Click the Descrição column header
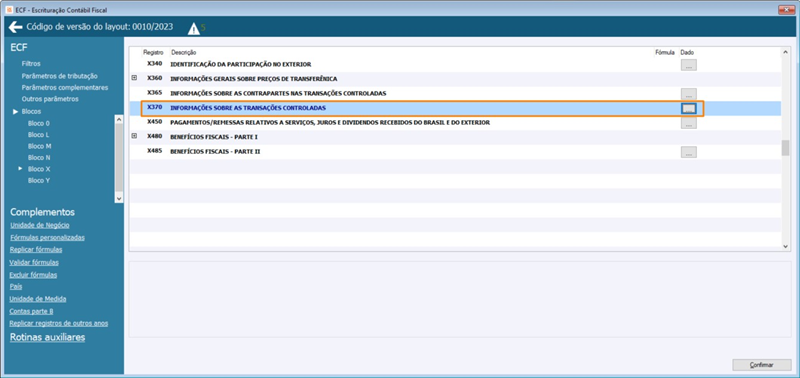 click(x=184, y=53)
